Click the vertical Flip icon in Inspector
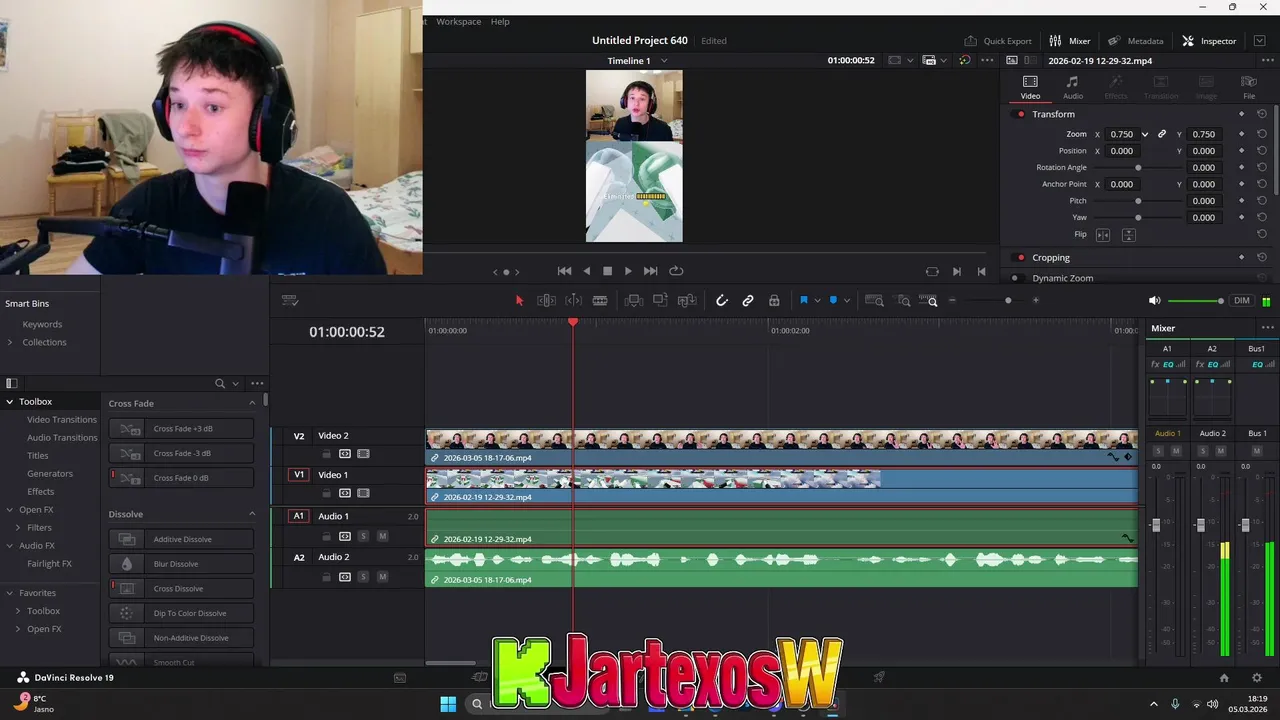 coord(1129,235)
